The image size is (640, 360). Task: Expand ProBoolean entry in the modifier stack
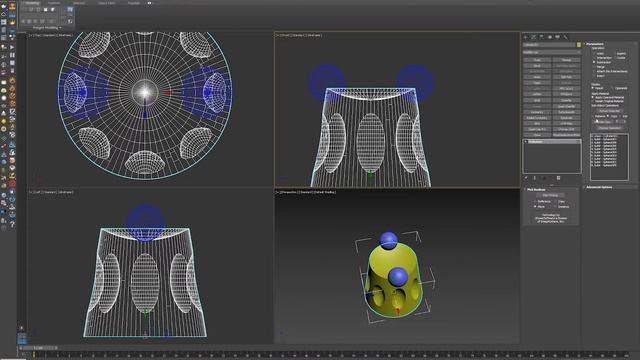(x=525, y=142)
